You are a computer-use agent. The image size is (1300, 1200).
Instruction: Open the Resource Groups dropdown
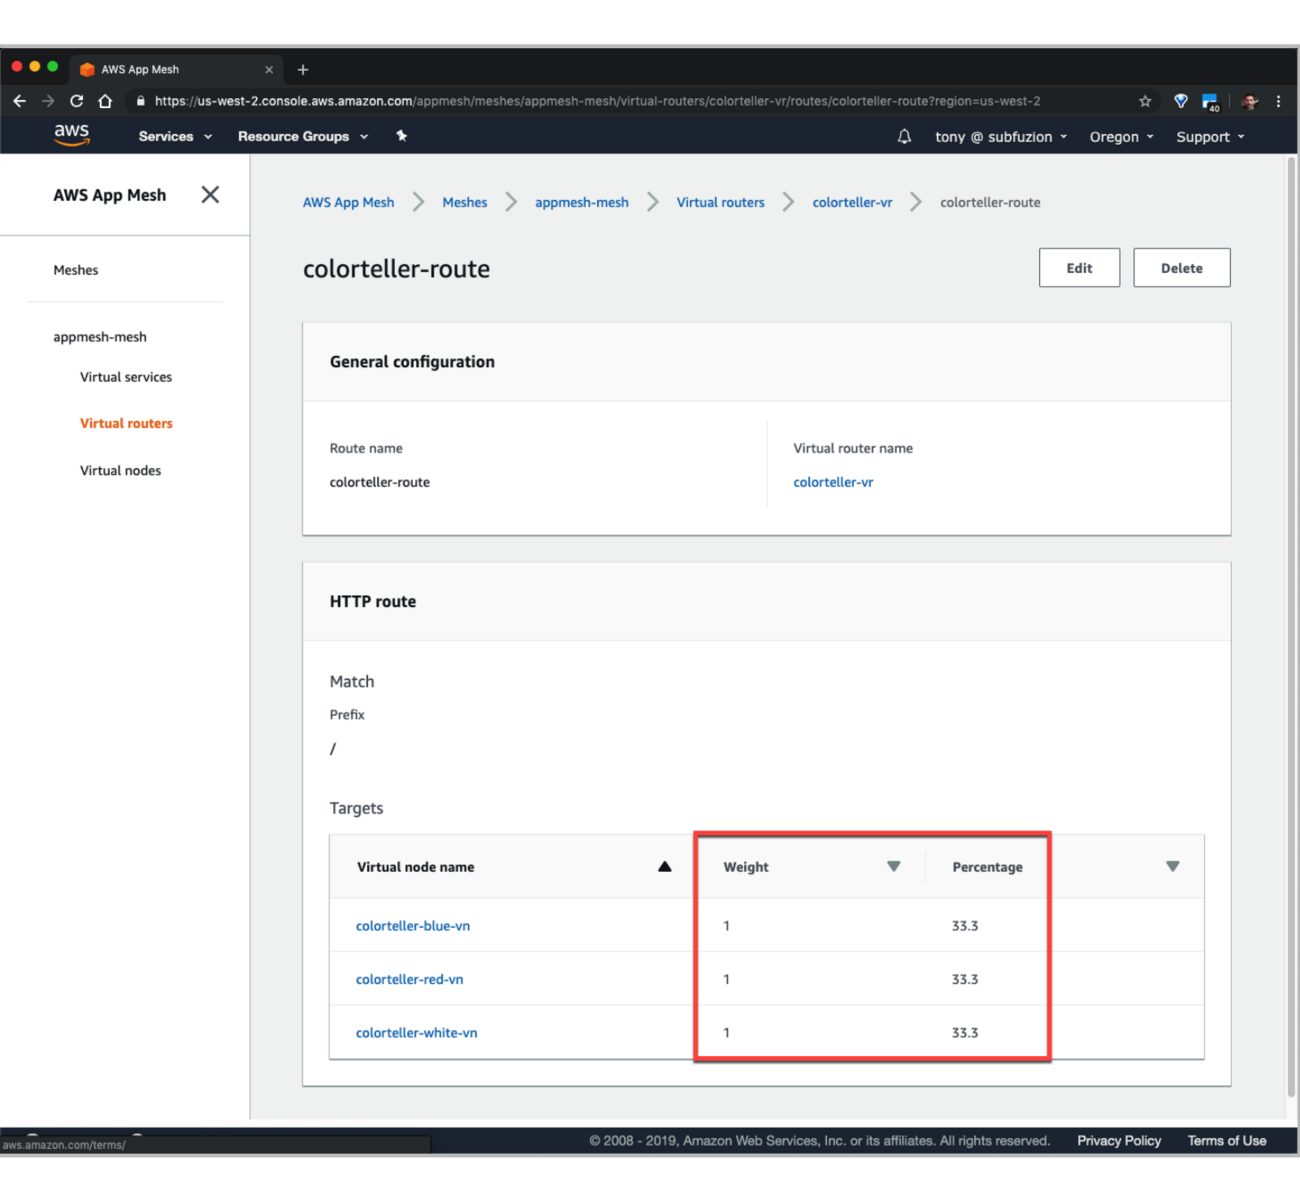[302, 137]
